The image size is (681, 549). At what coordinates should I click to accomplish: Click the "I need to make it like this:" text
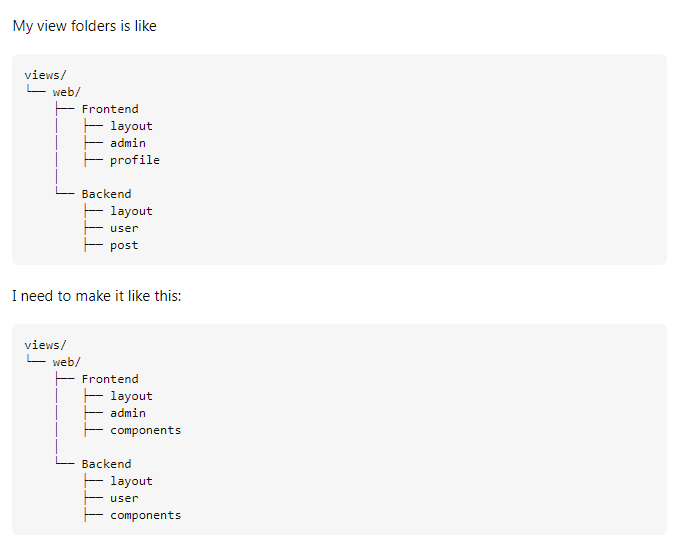tap(96, 296)
